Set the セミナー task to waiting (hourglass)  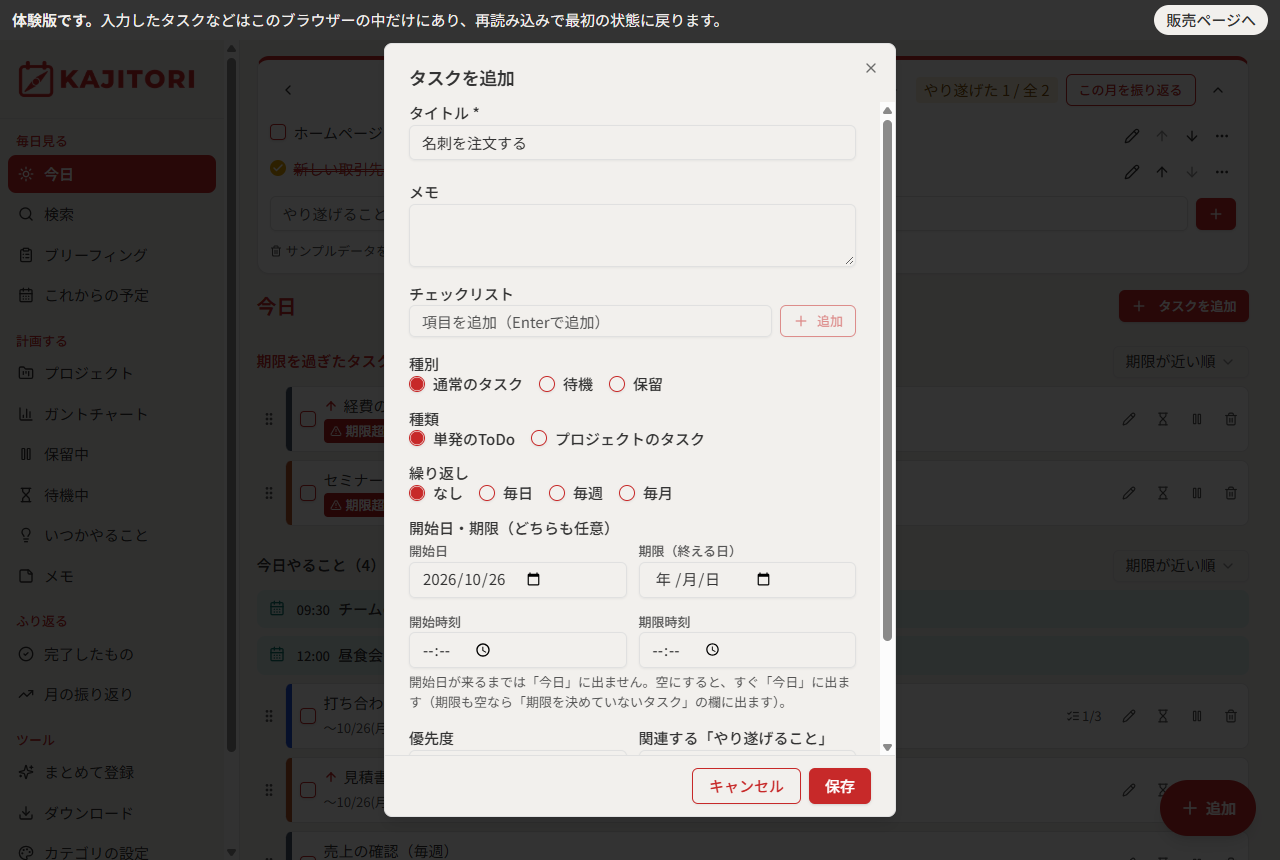pyautogui.click(x=1163, y=493)
